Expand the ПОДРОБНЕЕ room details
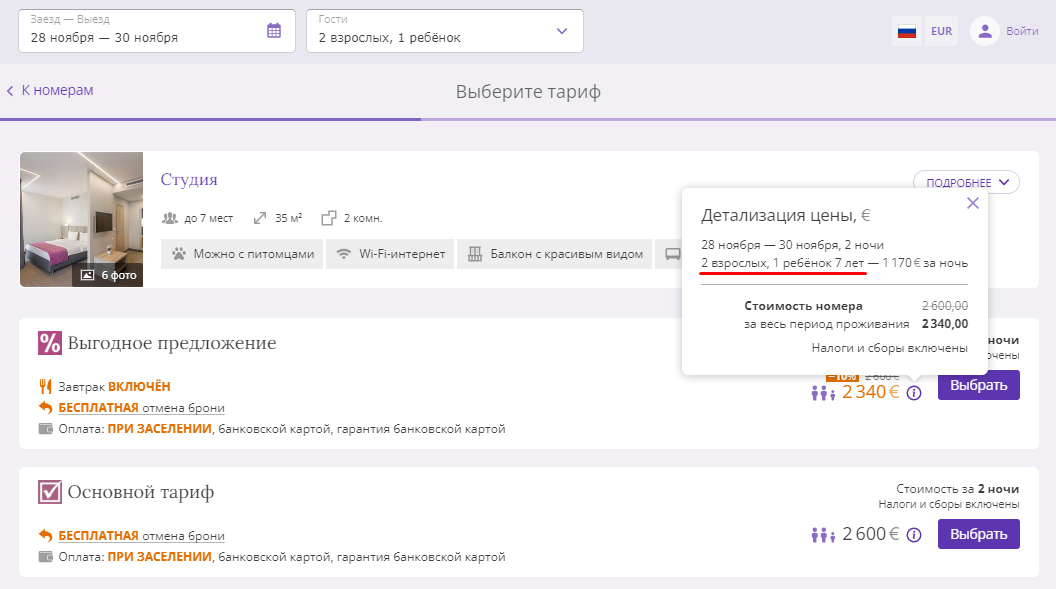 point(966,182)
